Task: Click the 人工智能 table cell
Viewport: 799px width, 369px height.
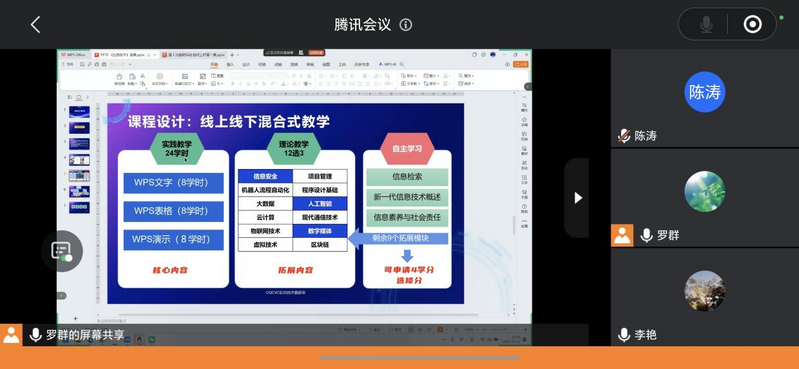Action: click(320, 204)
